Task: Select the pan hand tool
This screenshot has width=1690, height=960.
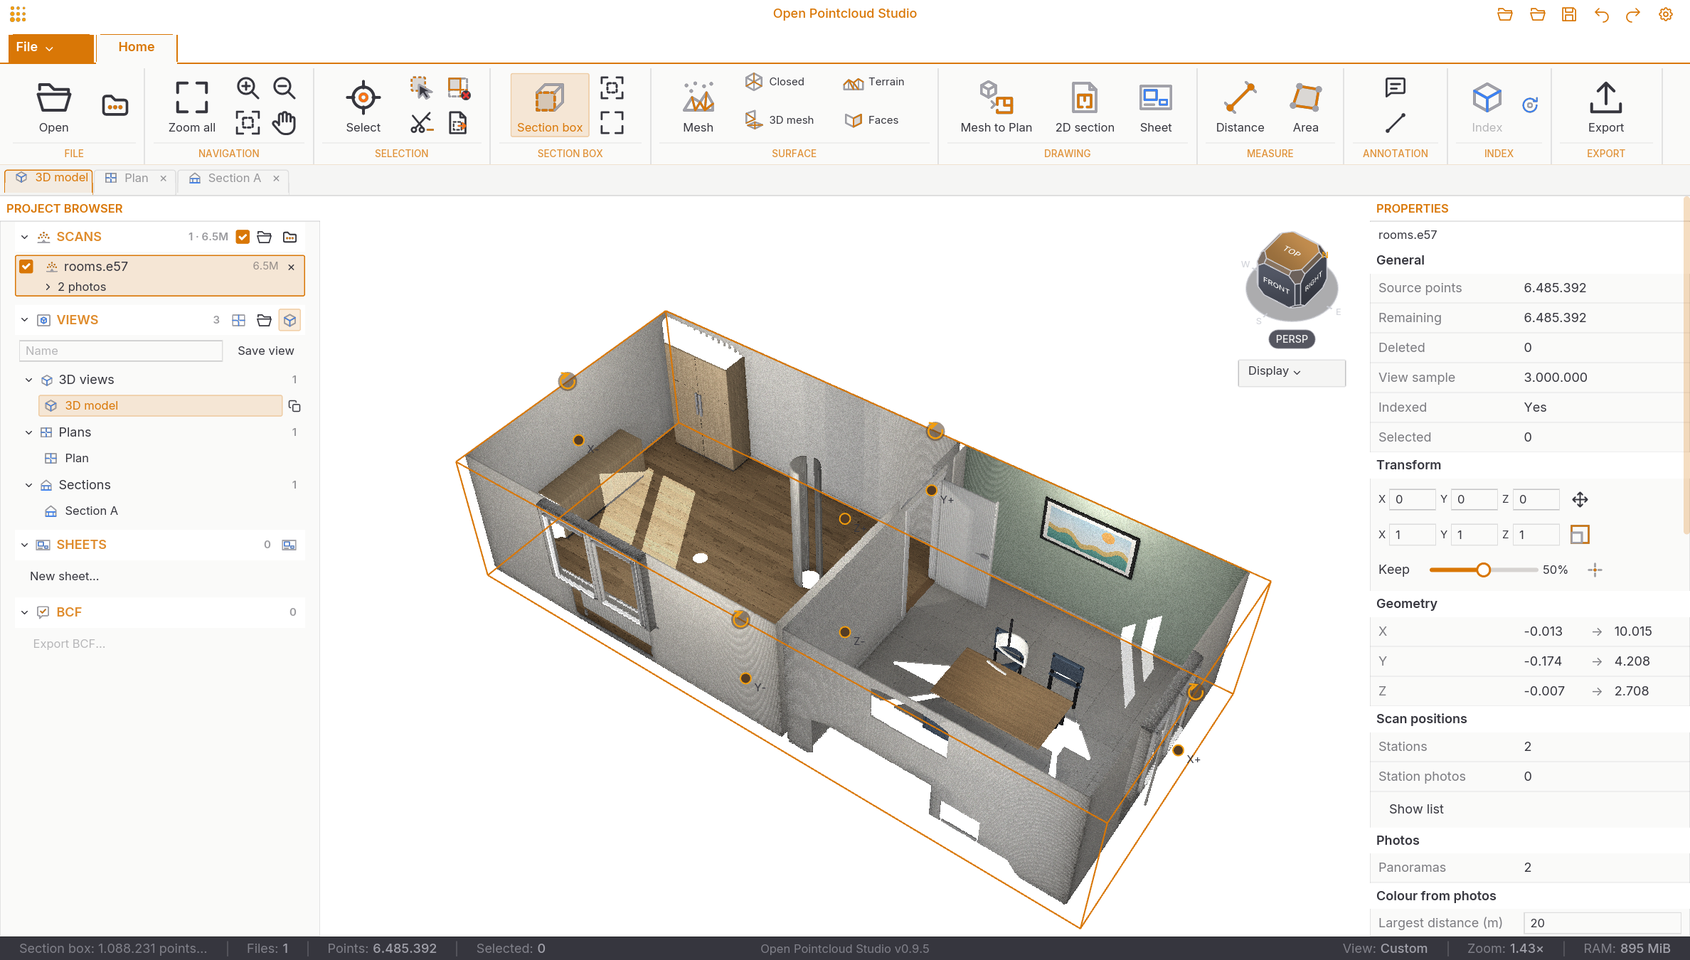Action: pyautogui.click(x=285, y=123)
